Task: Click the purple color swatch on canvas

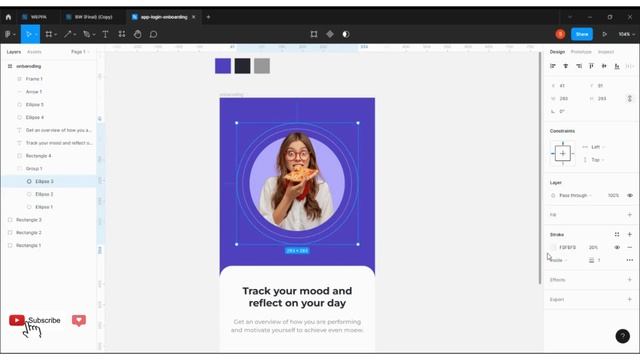Action: pyautogui.click(x=223, y=66)
